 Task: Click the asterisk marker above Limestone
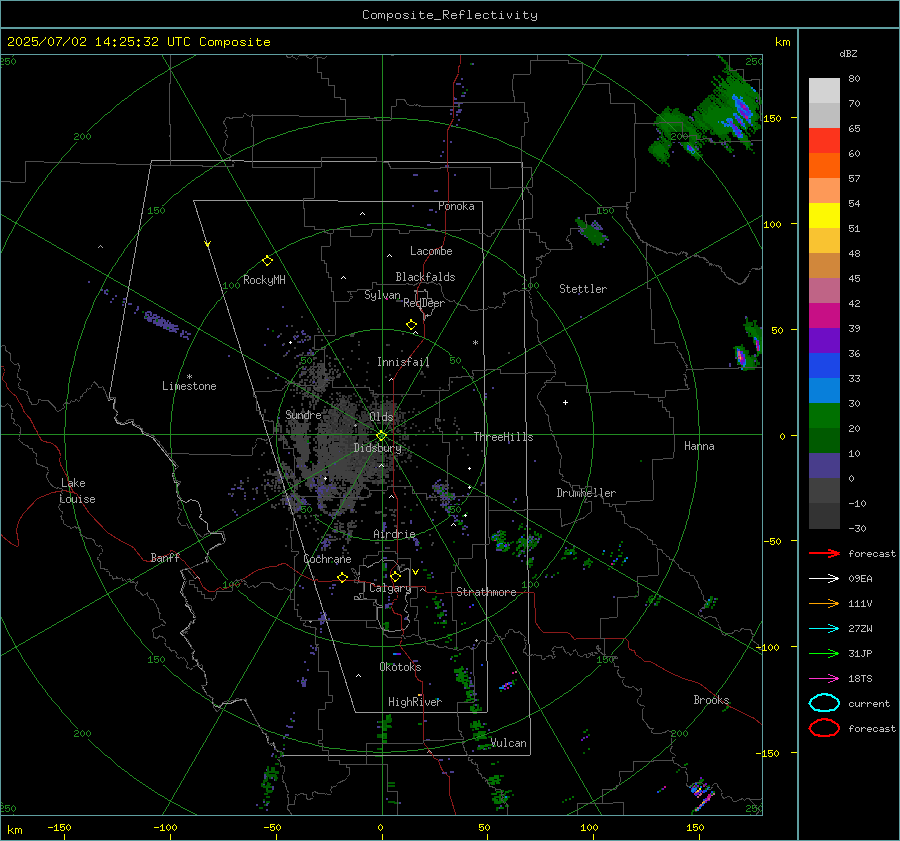[189, 377]
